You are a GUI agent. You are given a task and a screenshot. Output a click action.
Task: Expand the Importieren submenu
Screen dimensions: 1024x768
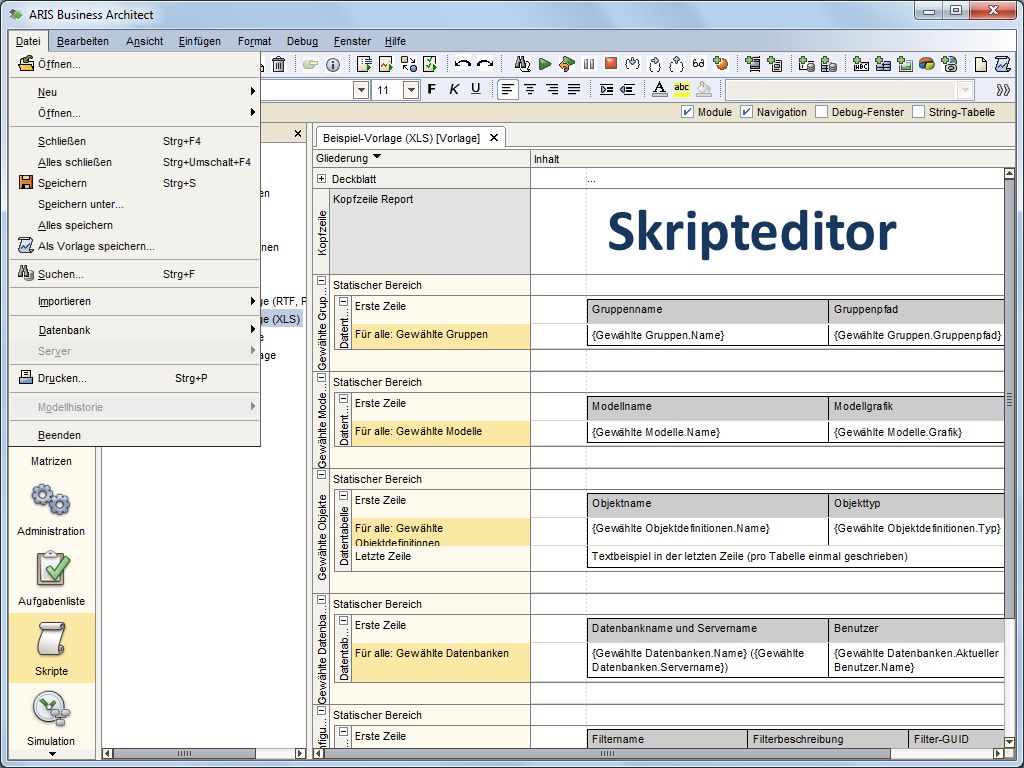pos(135,301)
